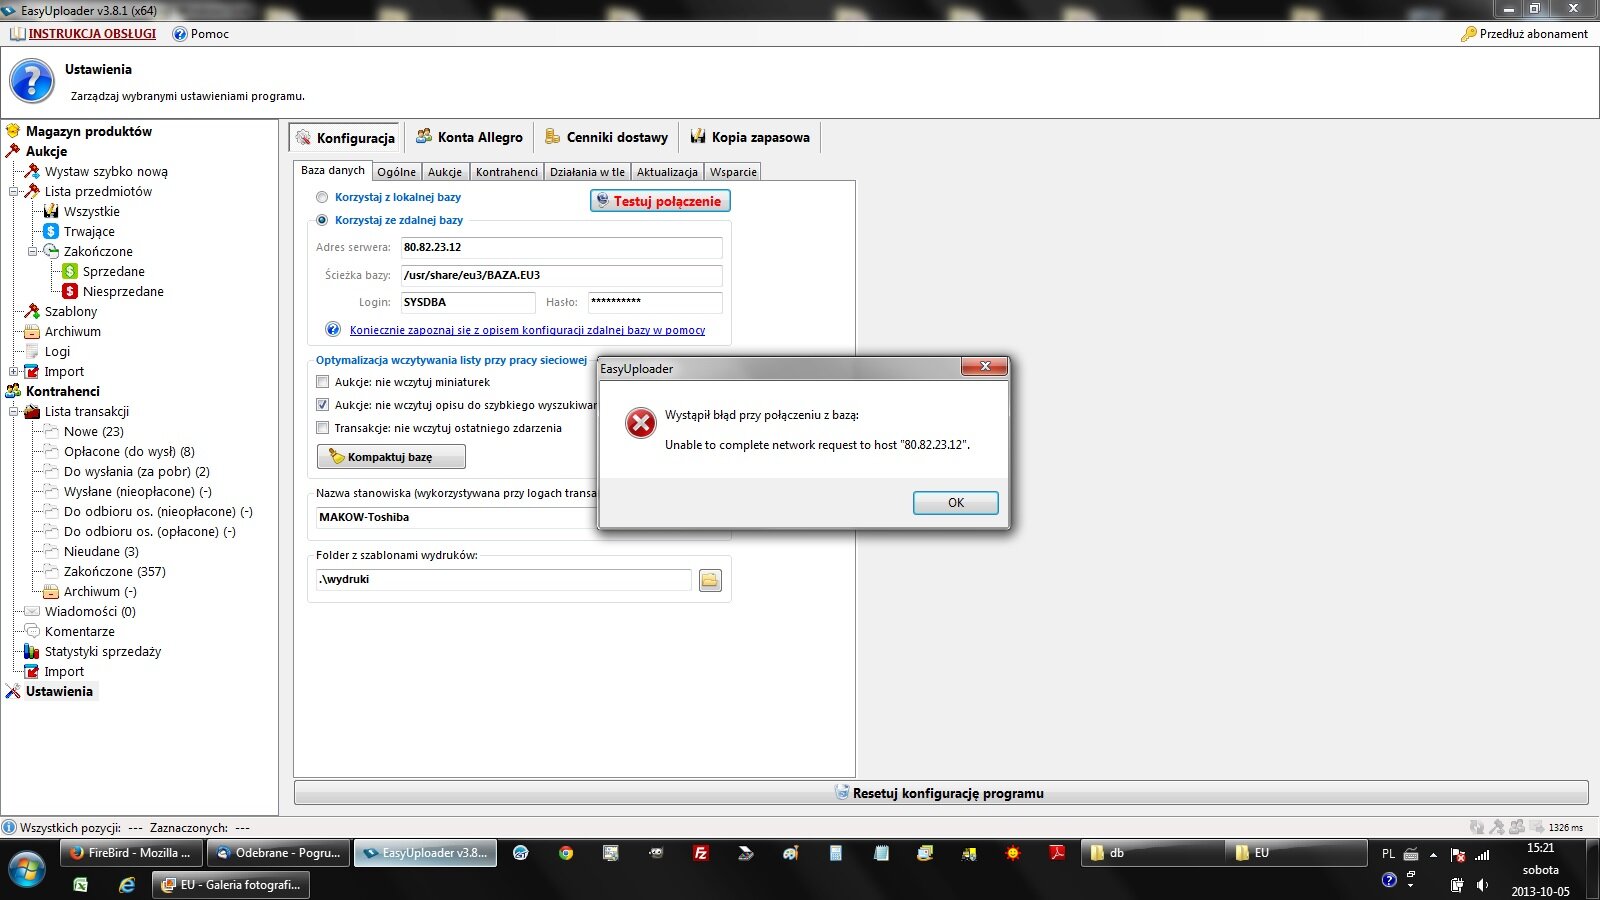Image resolution: width=1600 pixels, height=900 pixels.
Task: Open the remote database configuration help link
Action: pos(527,330)
